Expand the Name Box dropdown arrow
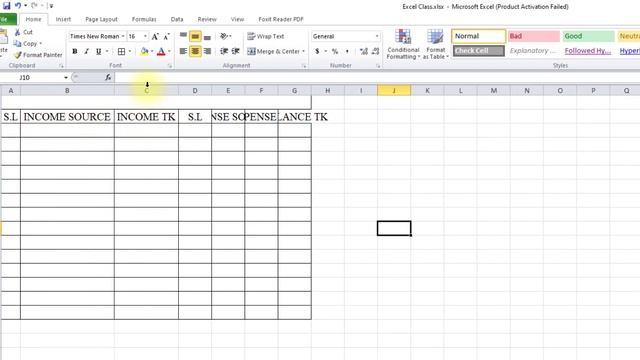The width and height of the screenshot is (640, 360). click(66, 78)
